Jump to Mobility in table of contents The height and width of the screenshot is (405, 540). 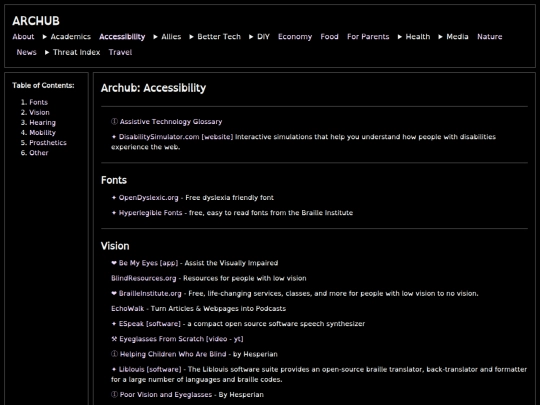click(x=42, y=133)
